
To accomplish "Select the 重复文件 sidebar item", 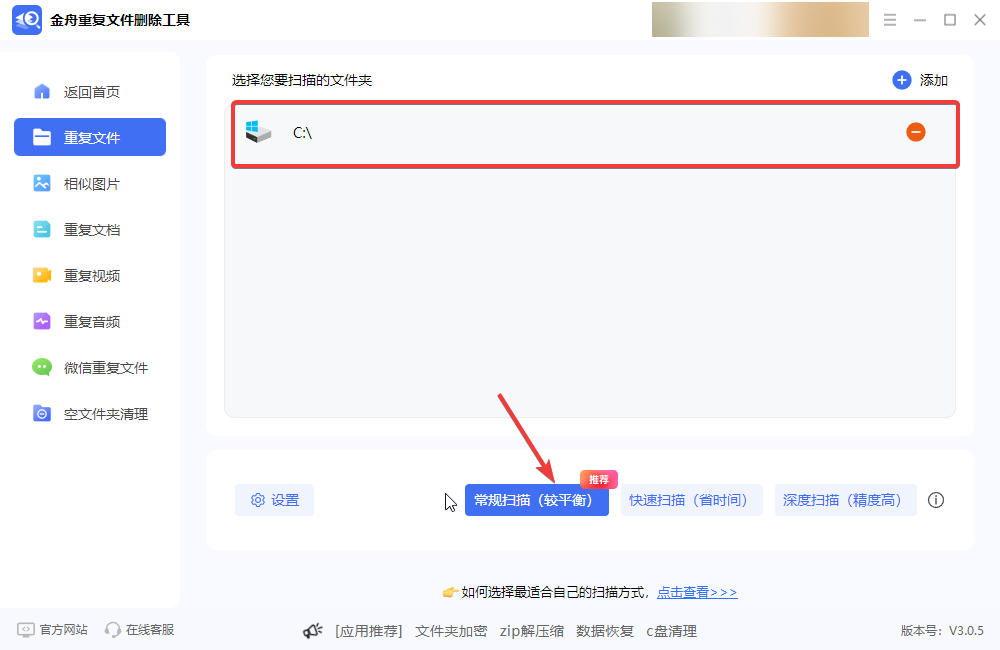I will click(x=90, y=137).
